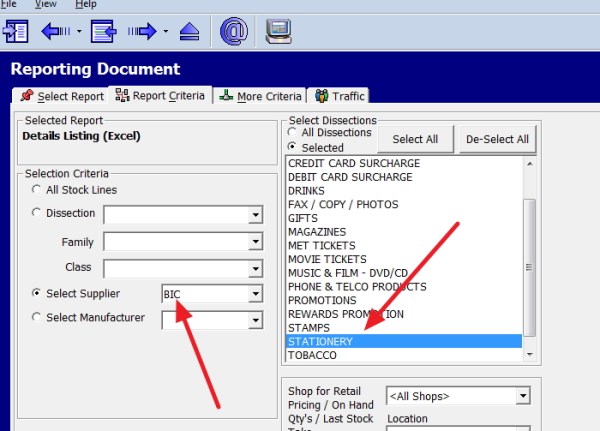Switch to the Traffic tab
The width and height of the screenshot is (600, 431).
[x=339, y=96]
